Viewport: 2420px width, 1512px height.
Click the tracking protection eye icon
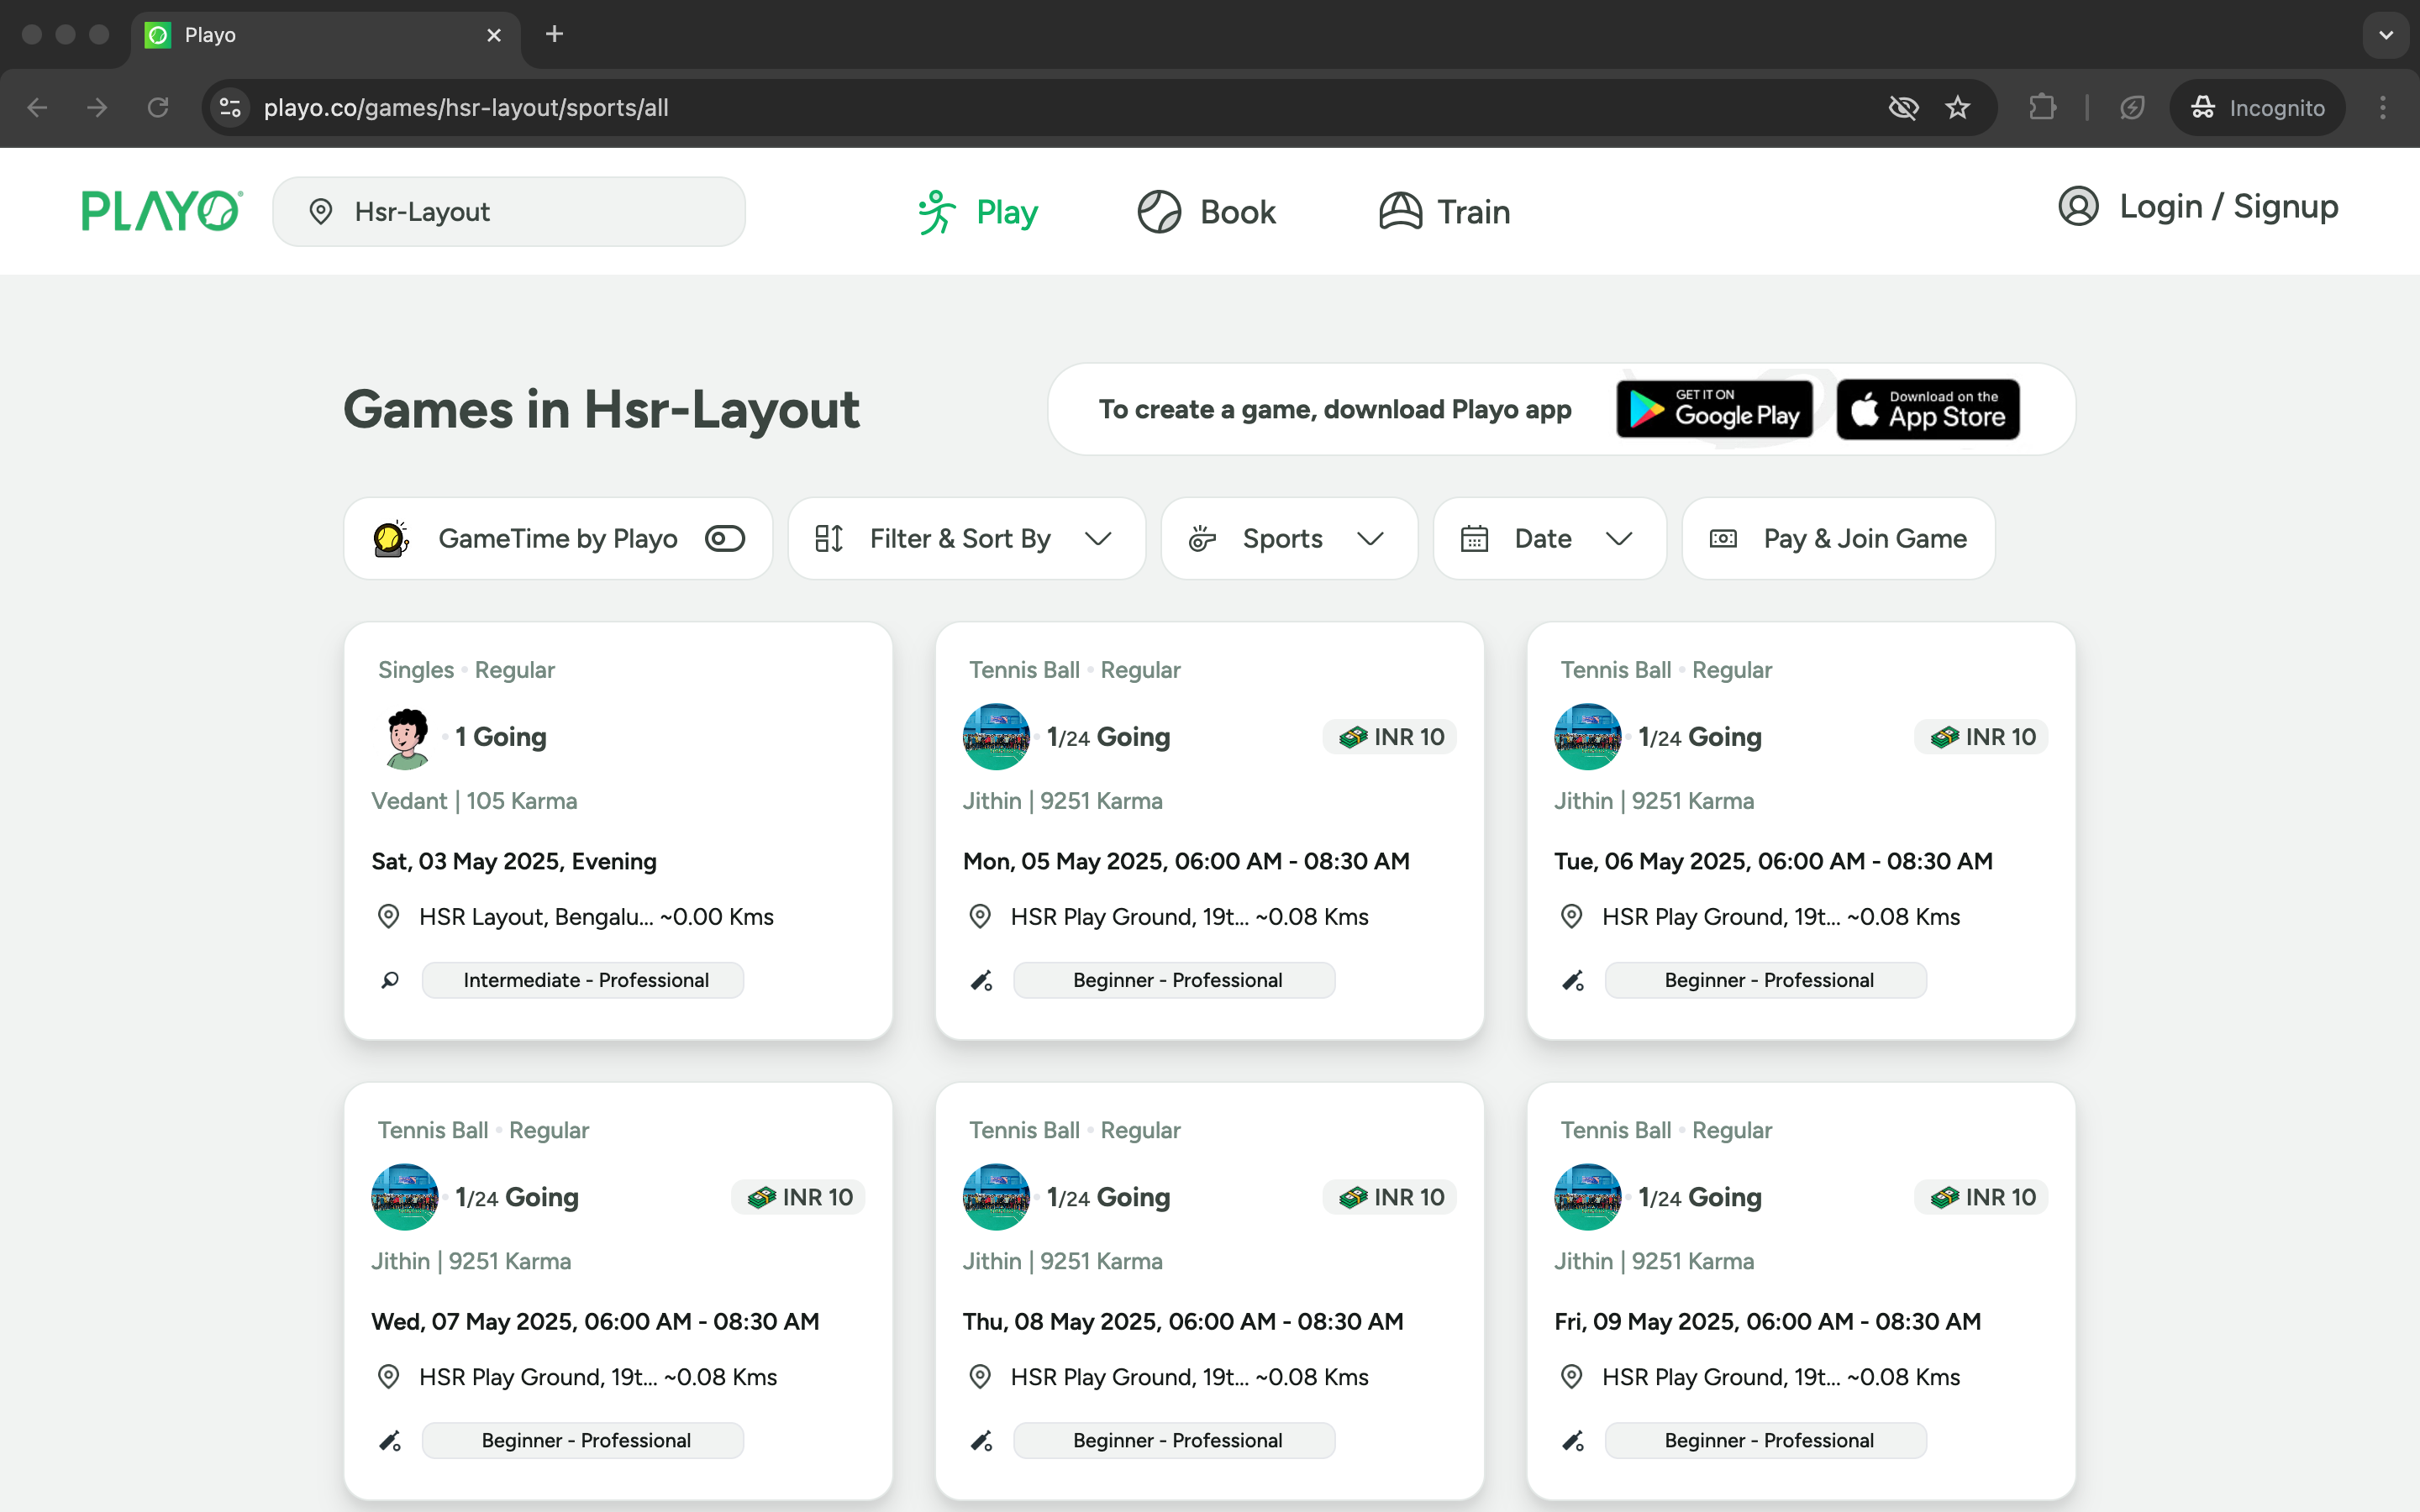tap(1903, 107)
